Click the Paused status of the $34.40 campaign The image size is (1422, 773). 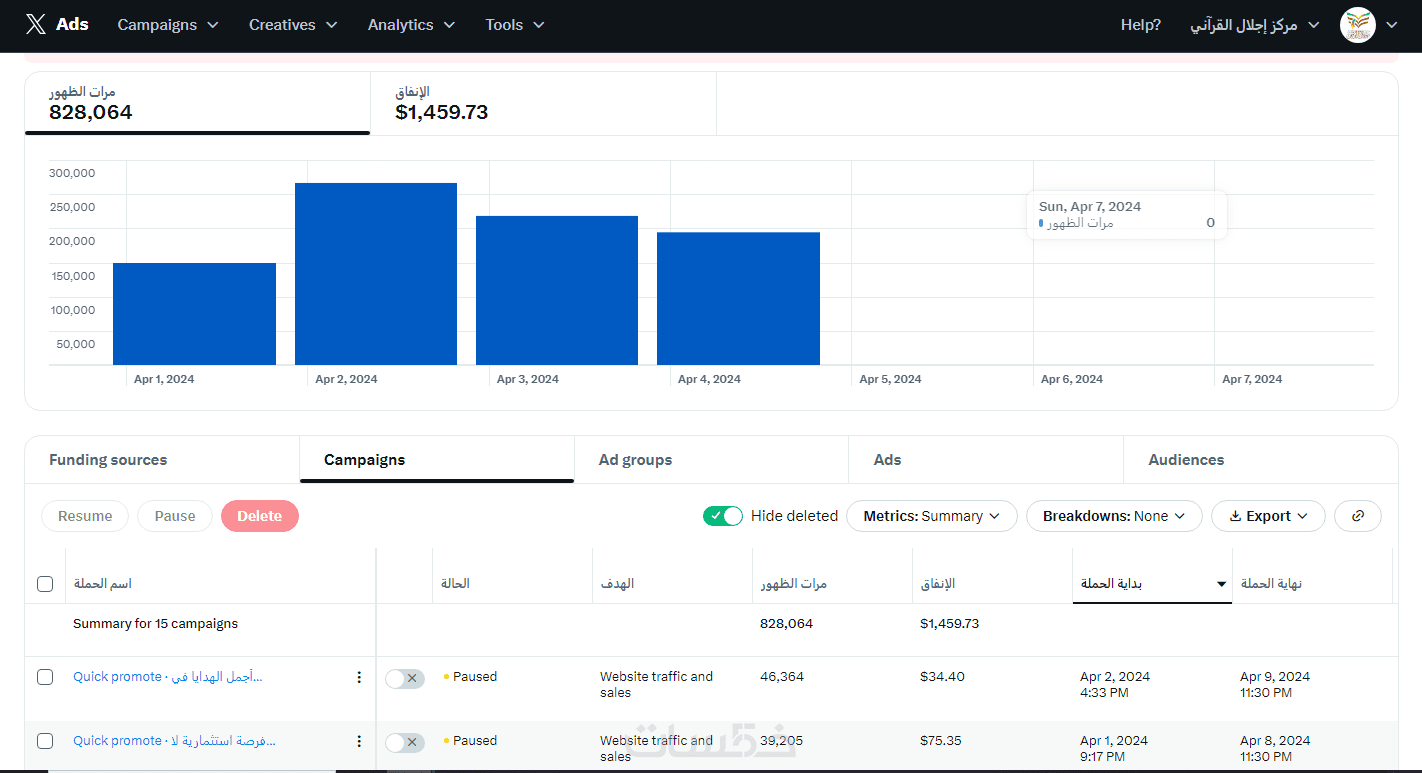(470, 677)
